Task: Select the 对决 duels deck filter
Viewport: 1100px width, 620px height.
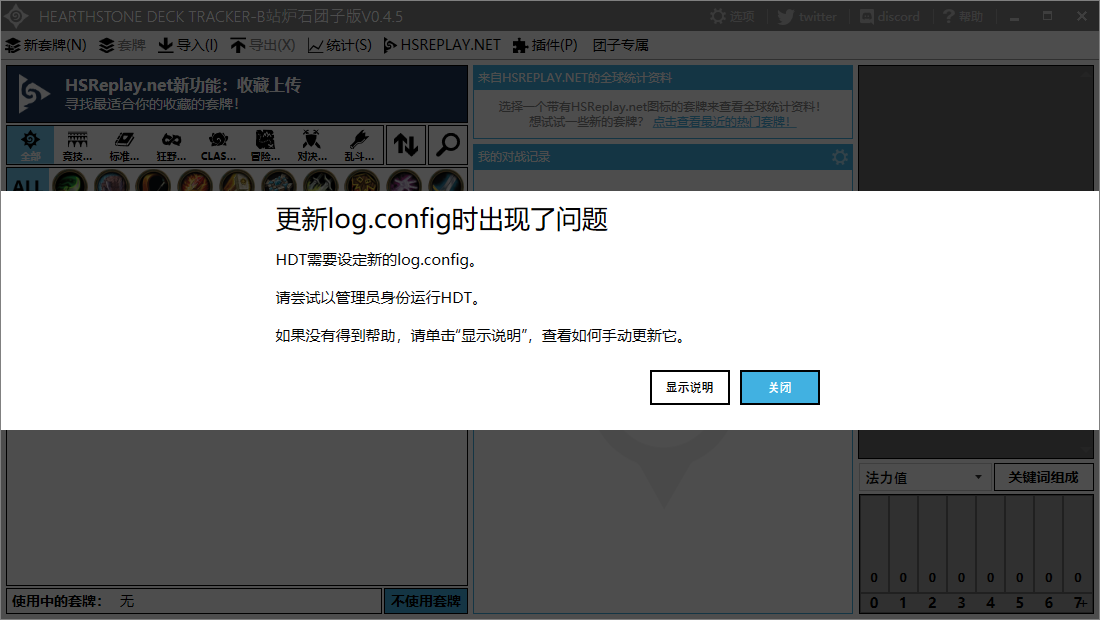Action: click(311, 145)
